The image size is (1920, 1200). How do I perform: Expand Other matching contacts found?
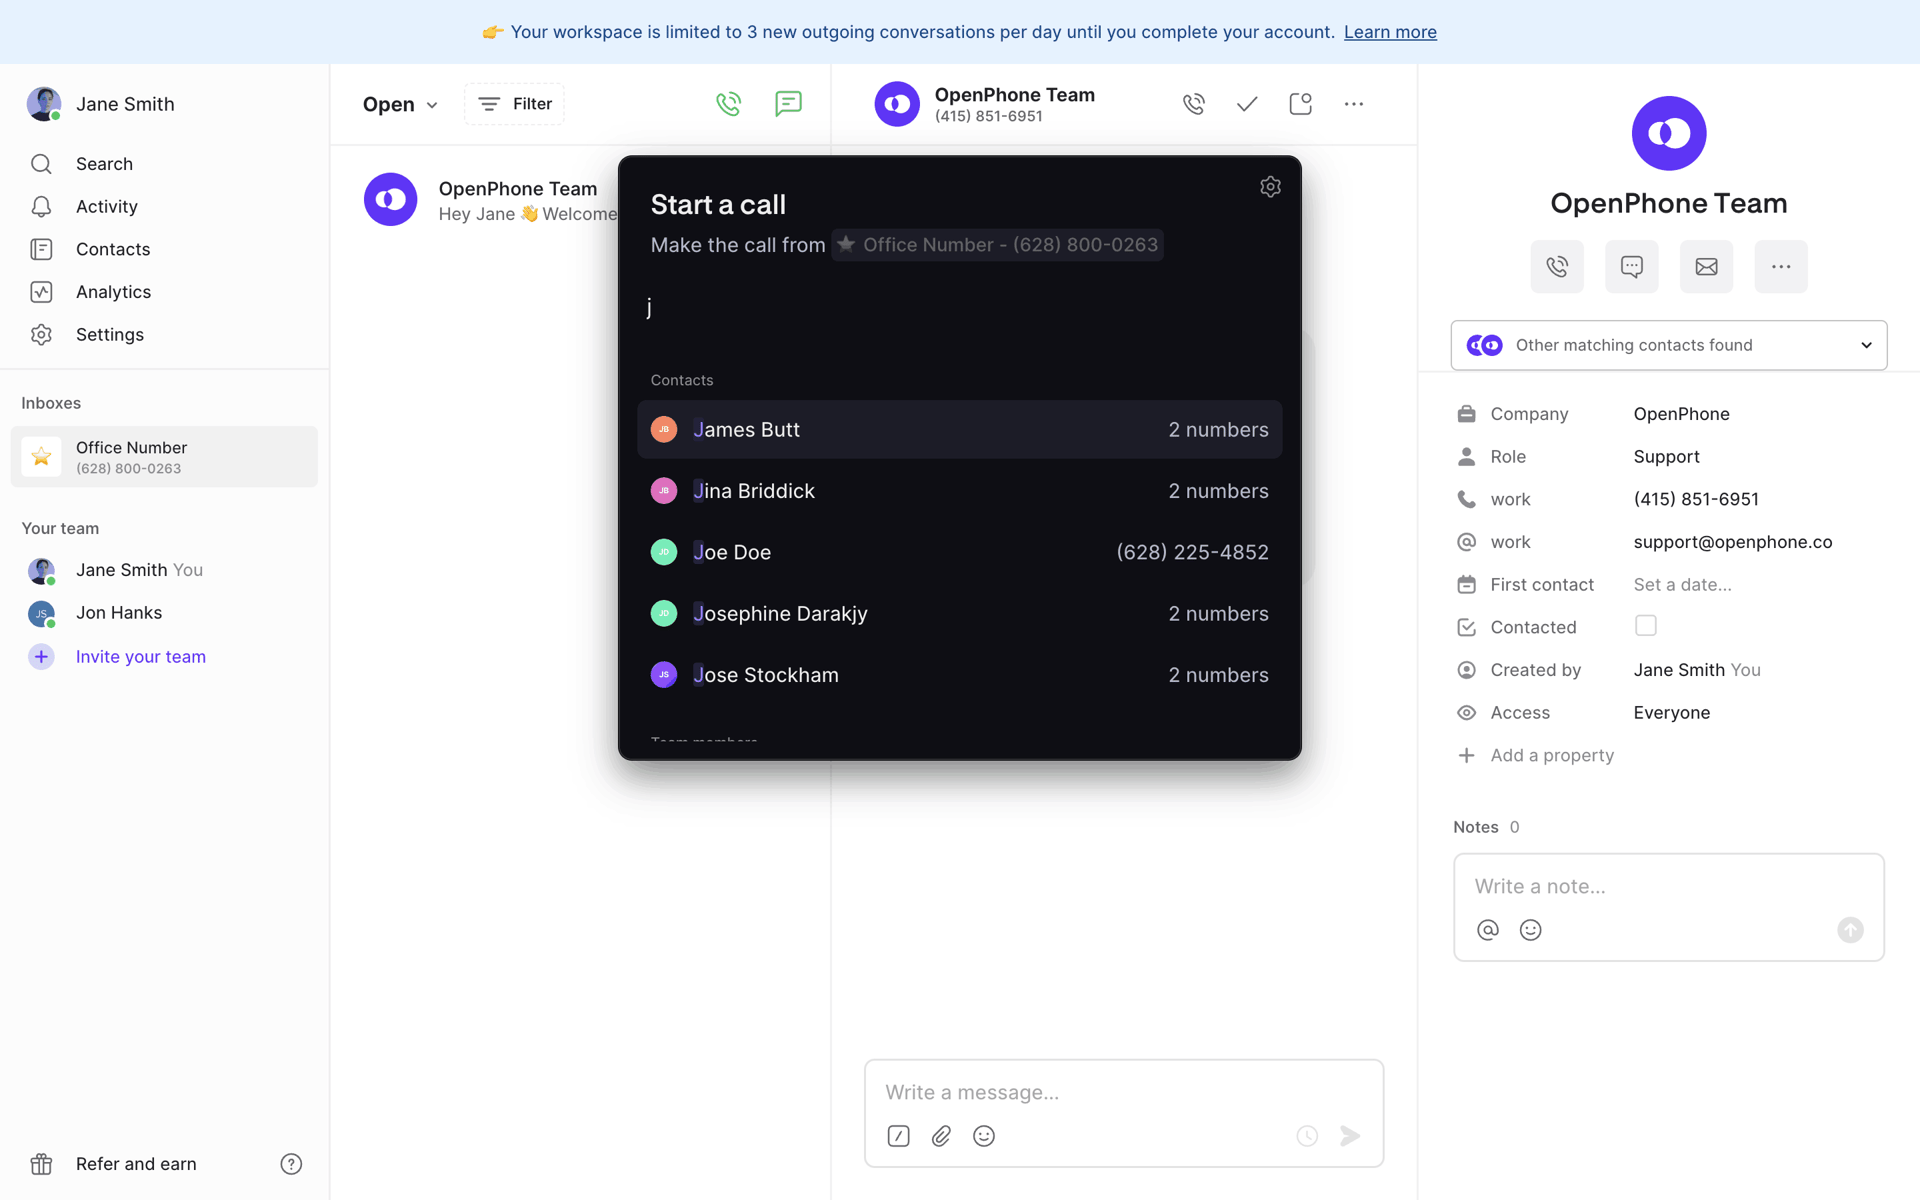coord(1669,345)
